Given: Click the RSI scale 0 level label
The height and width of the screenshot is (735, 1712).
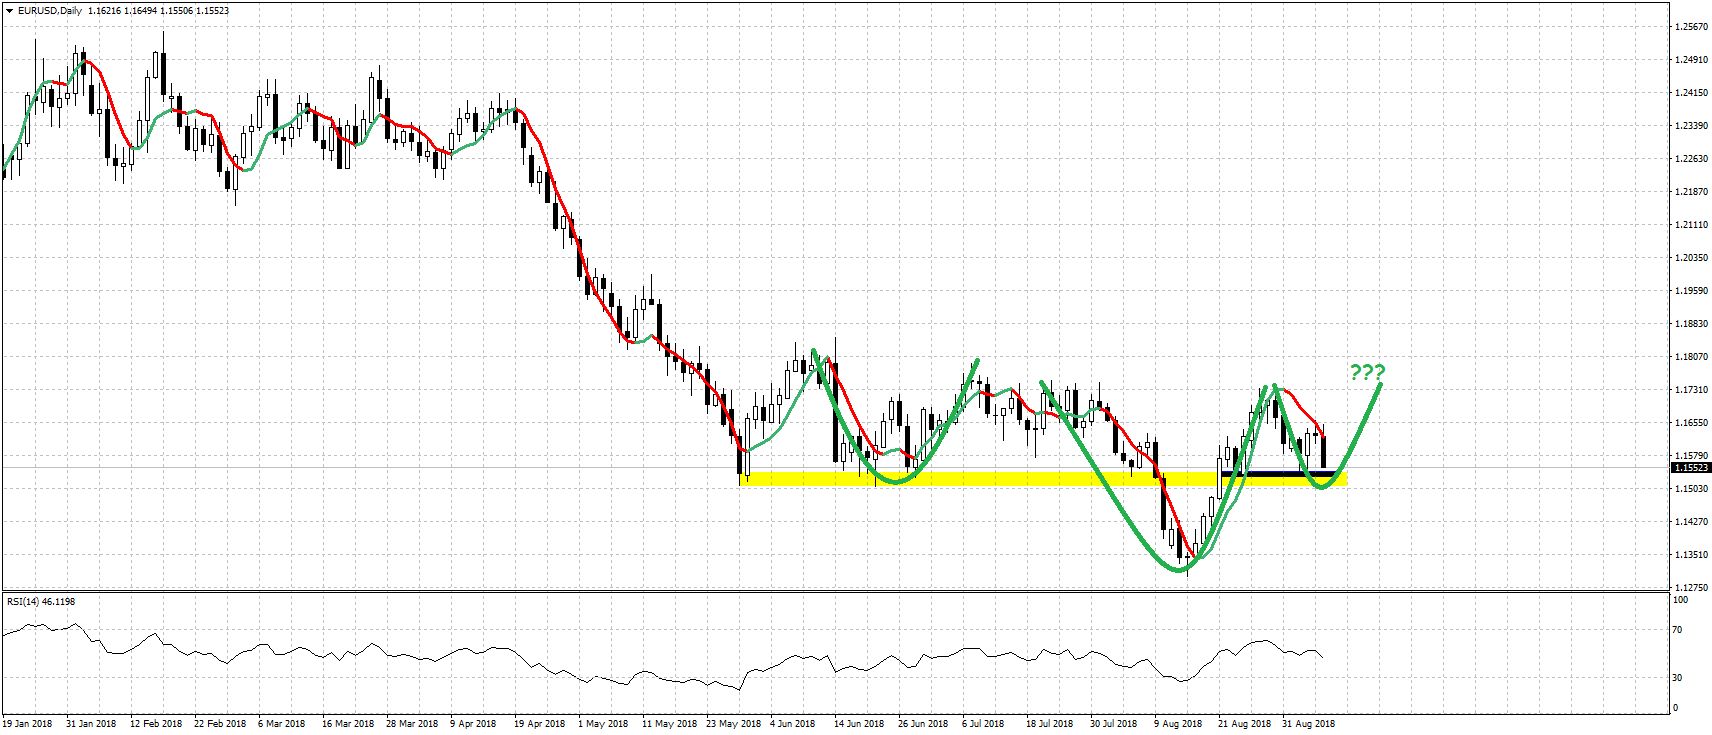Looking at the screenshot, I should pyautogui.click(x=1676, y=708).
